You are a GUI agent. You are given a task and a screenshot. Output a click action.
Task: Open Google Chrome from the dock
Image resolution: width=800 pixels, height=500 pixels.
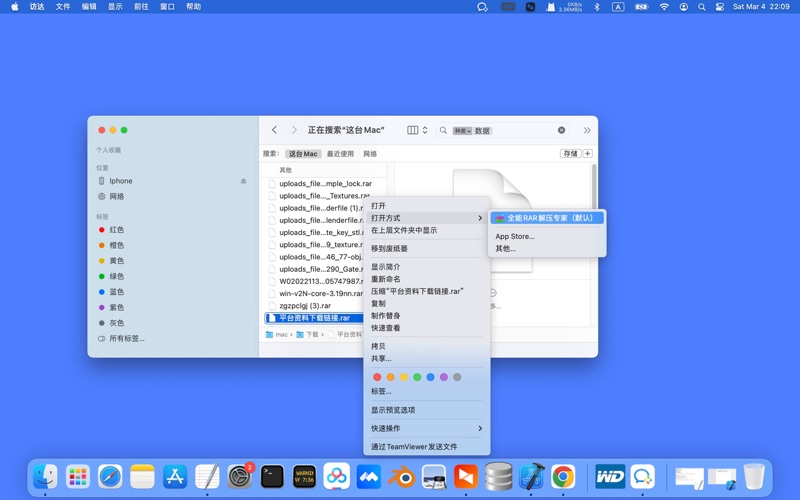[563, 477]
